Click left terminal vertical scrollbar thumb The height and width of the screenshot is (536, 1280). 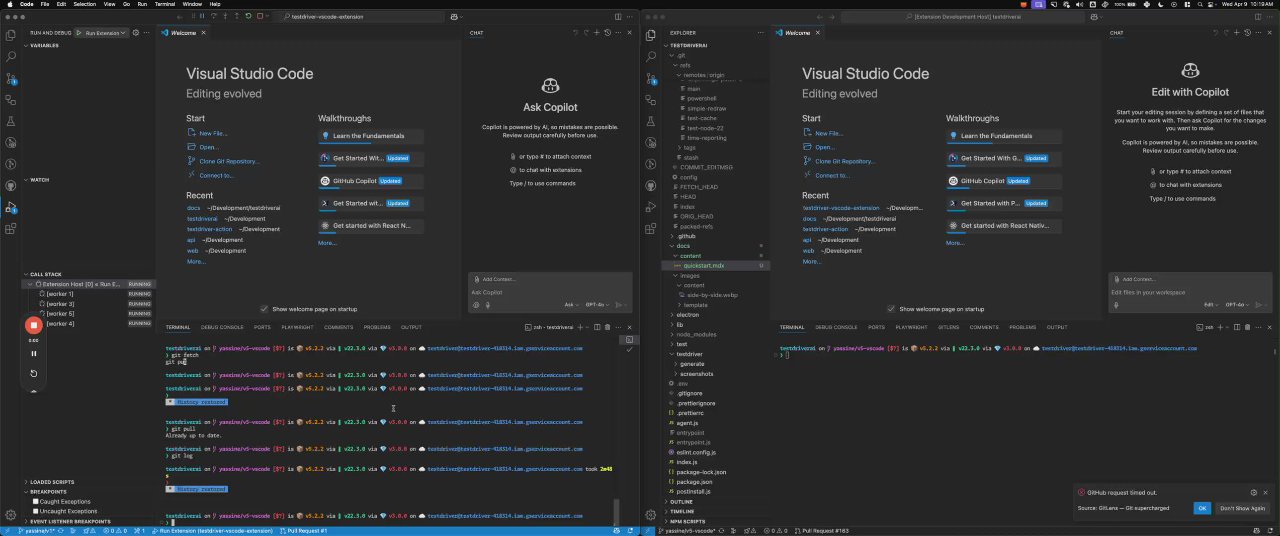click(x=616, y=510)
